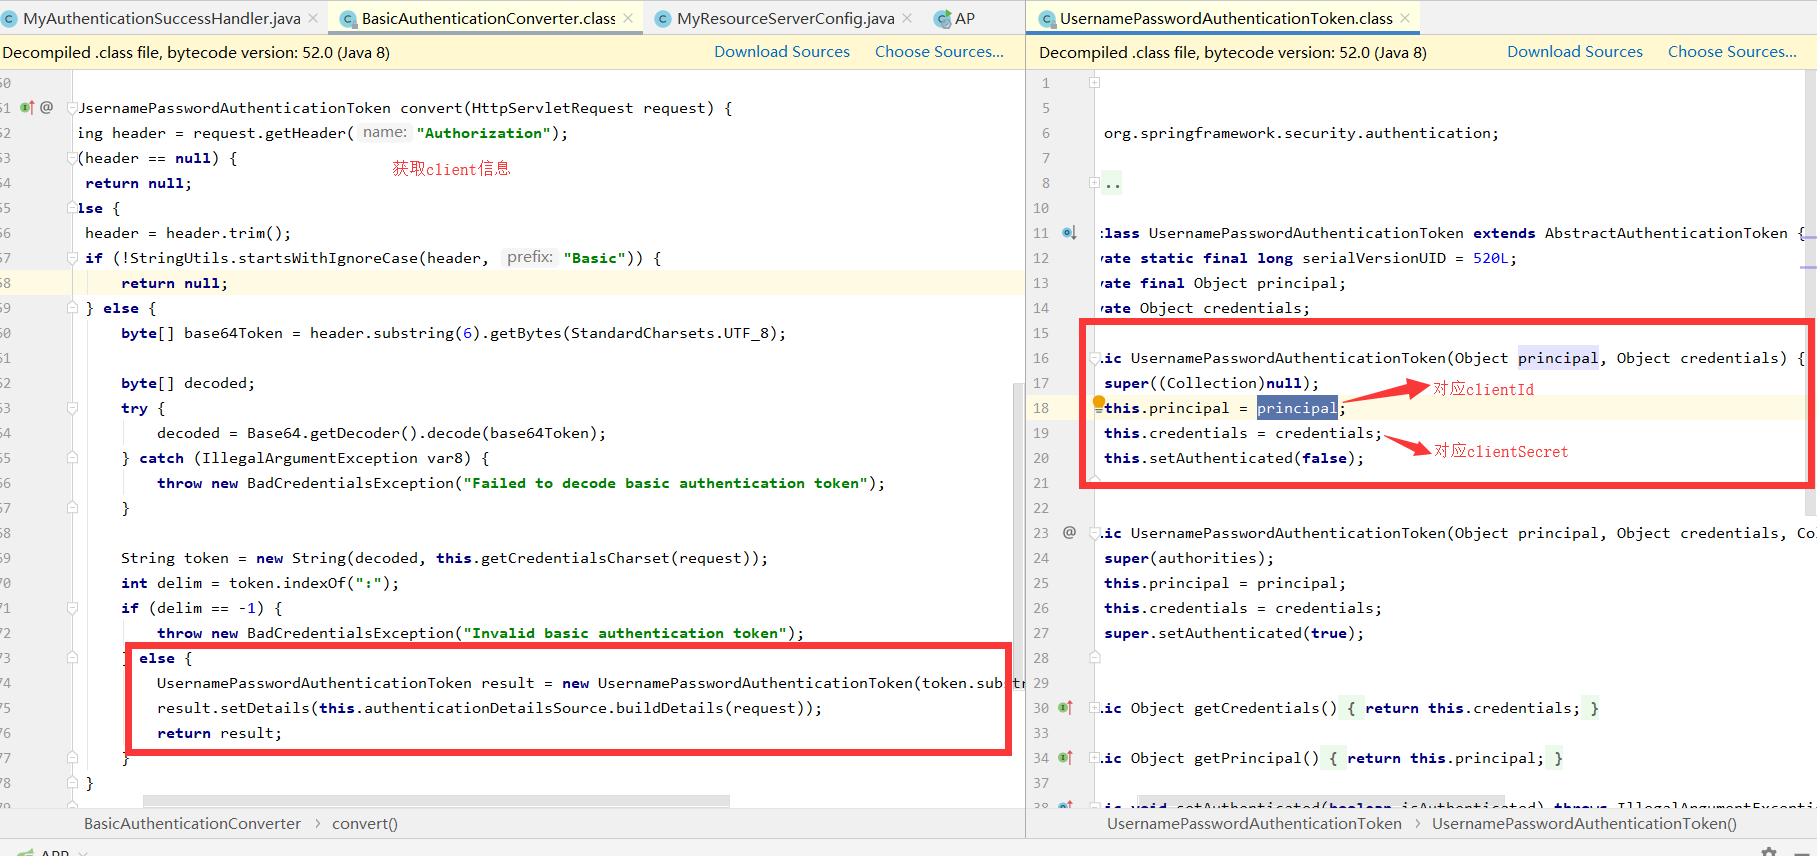The width and height of the screenshot is (1817, 856).
Task: Expand getPrincipal method fold on line 34
Action: (x=1094, y=757)
